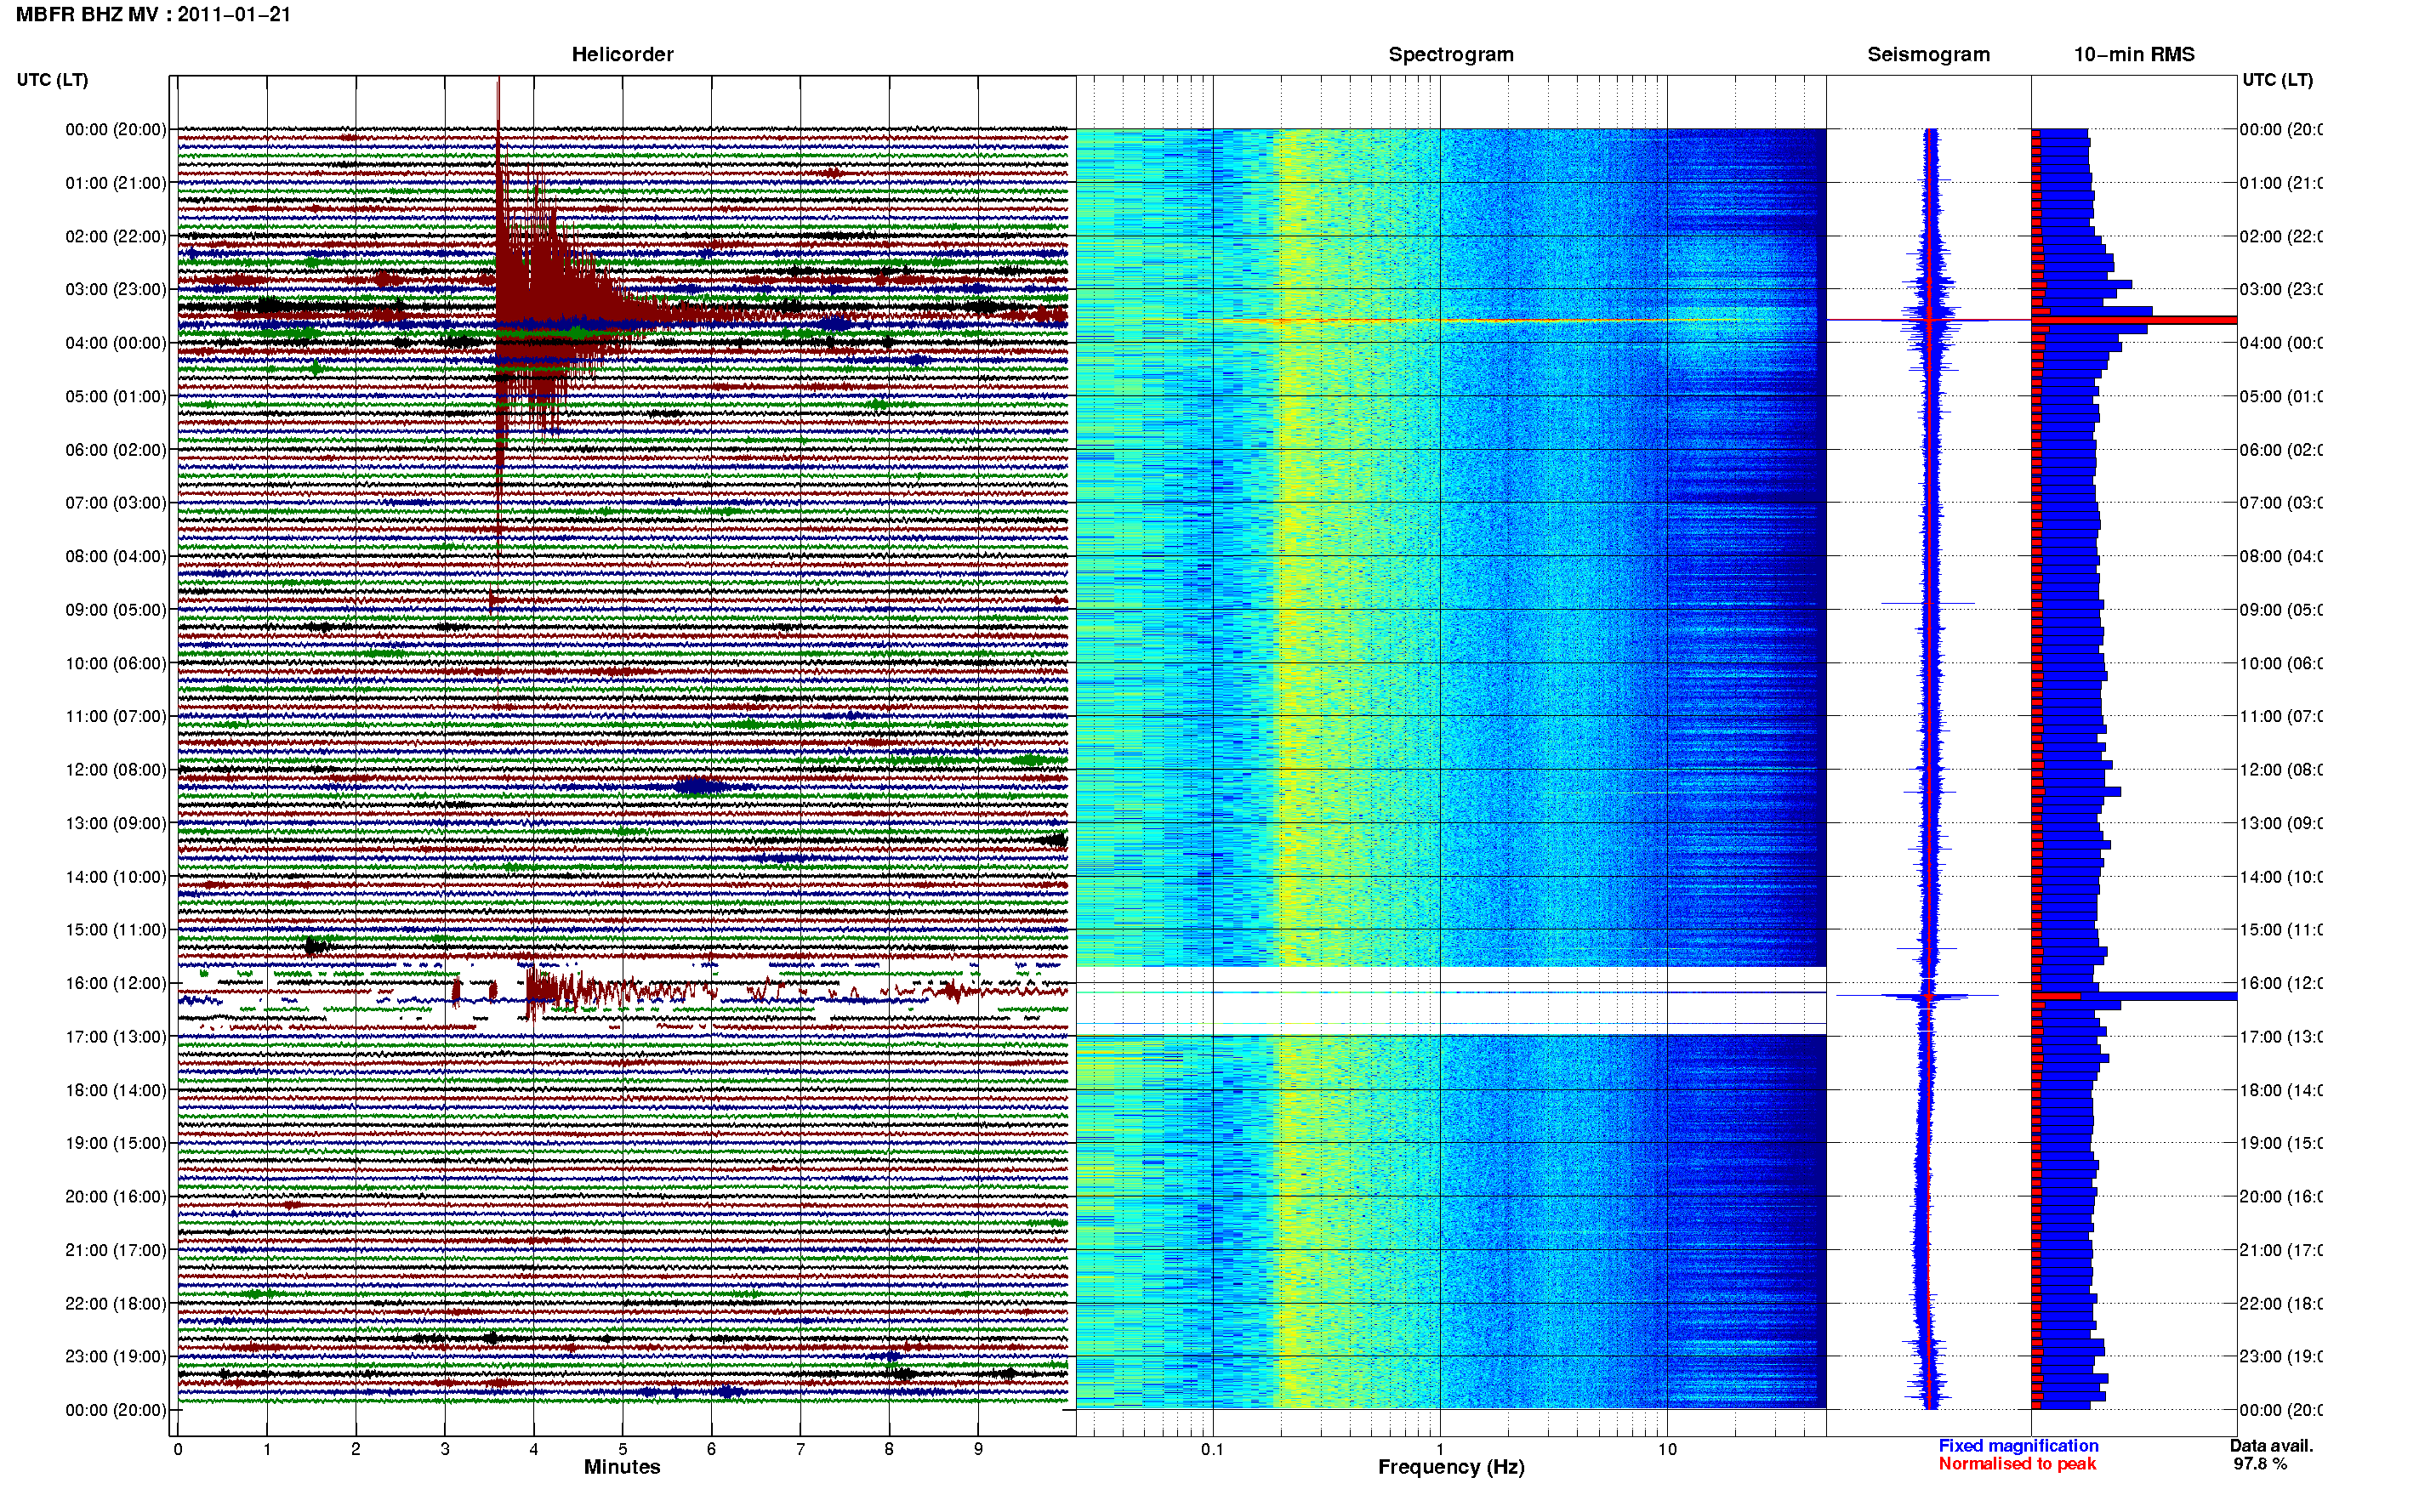
Task: Click the 'Data avail.' label
Action: pos(2271,1446)
